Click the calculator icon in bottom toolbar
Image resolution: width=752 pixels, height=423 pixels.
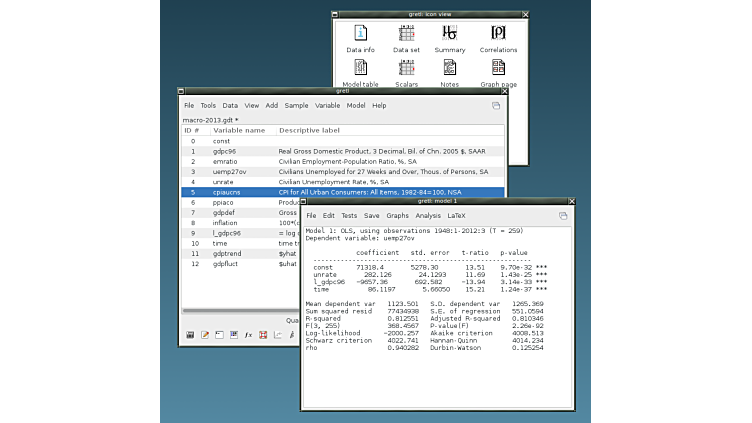pos(190,334)
